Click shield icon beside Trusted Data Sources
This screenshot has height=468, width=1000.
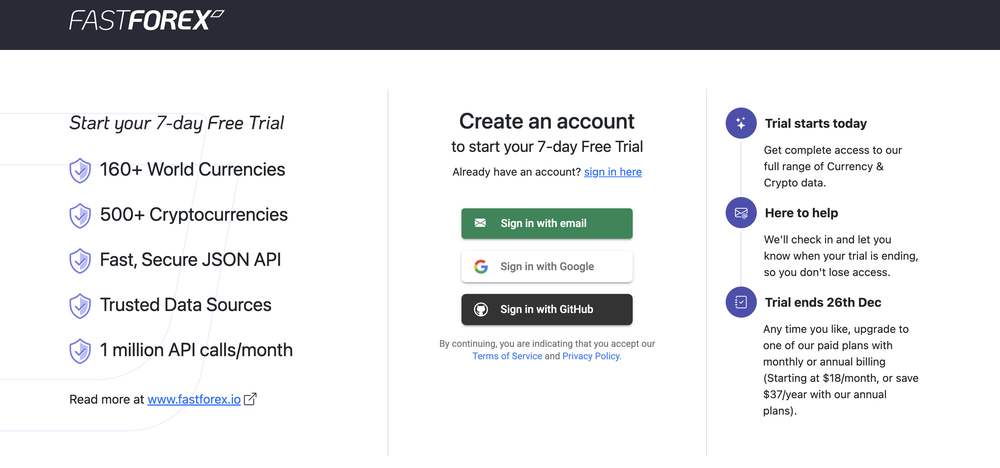pyautogui.click(x=80, y=305)
